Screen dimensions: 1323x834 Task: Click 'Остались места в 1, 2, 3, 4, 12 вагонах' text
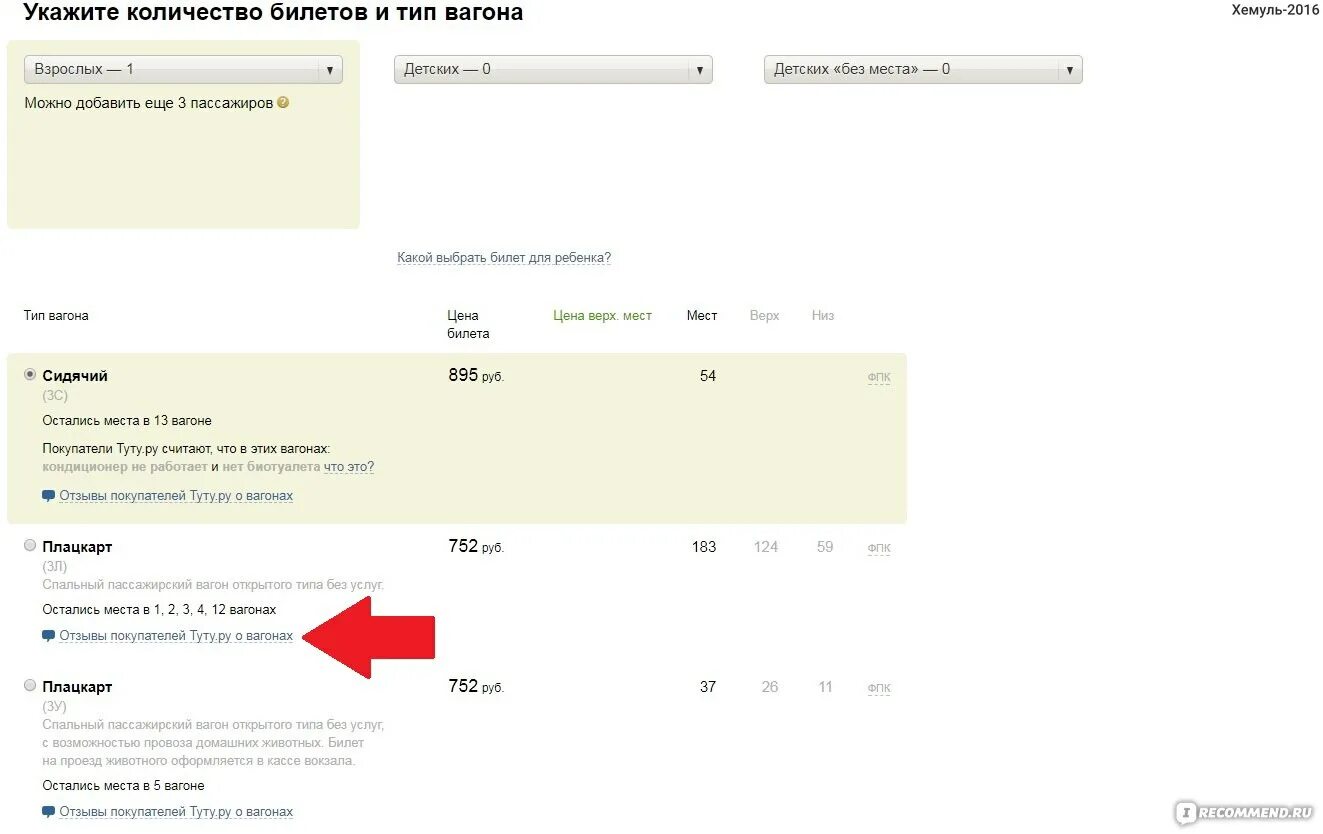(159, 609)
